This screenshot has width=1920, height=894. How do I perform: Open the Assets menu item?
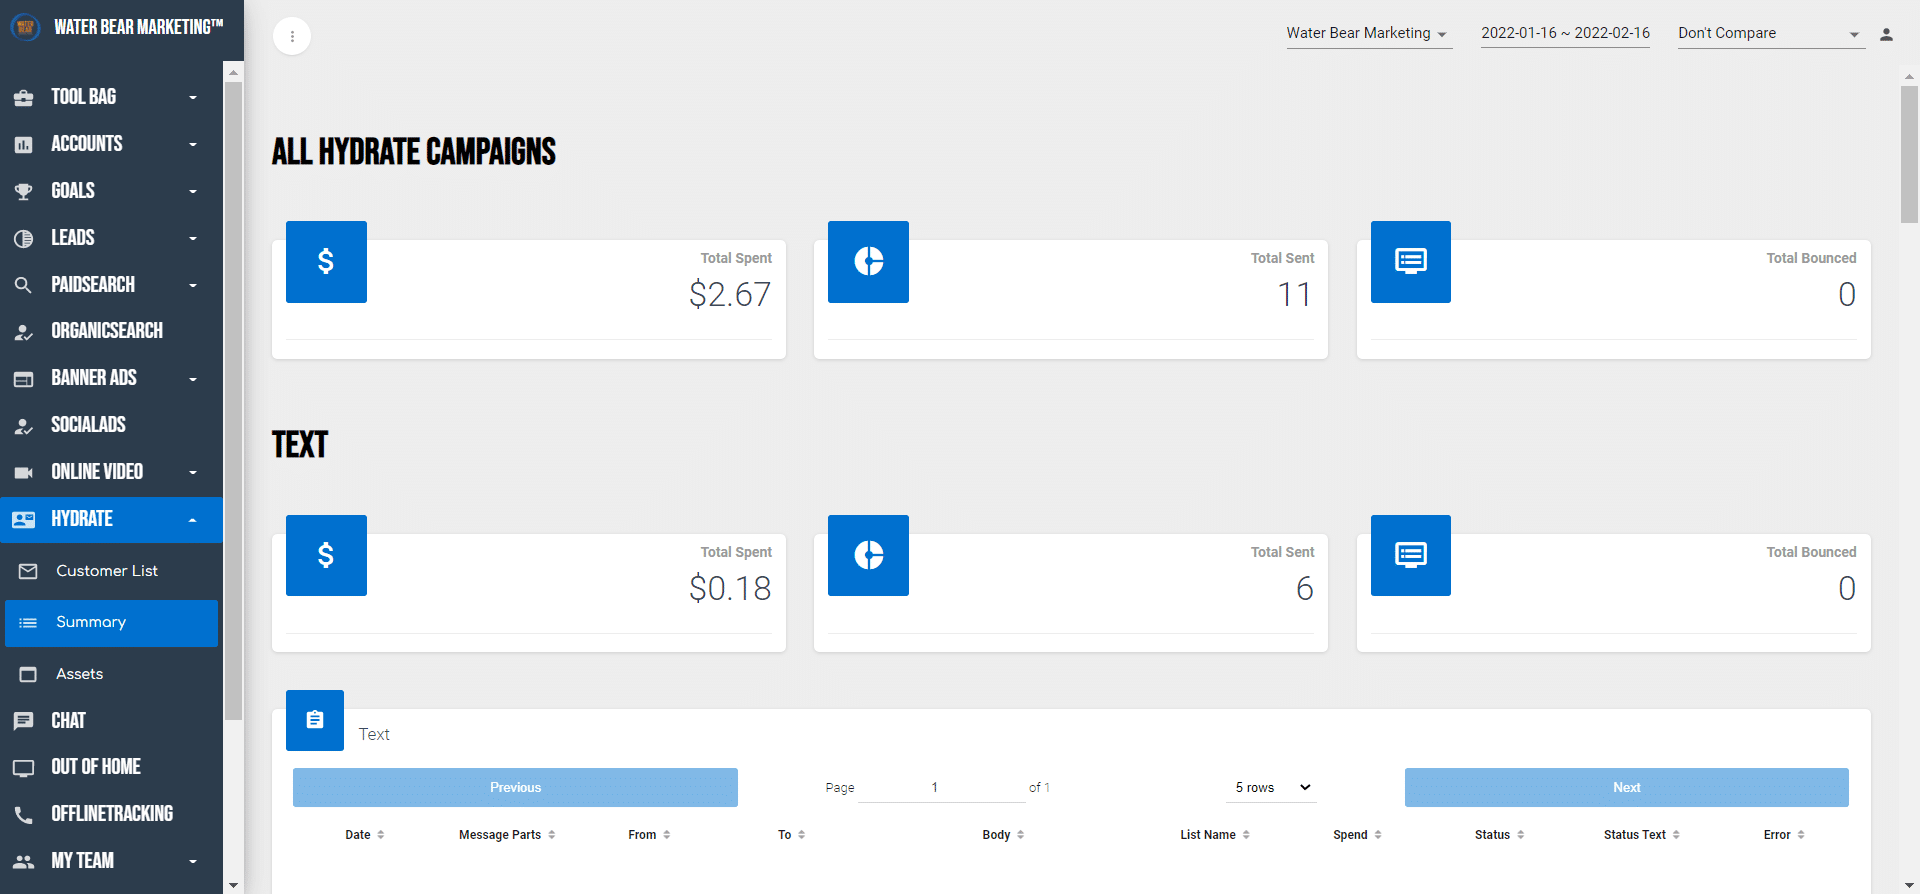click(111, 674)
